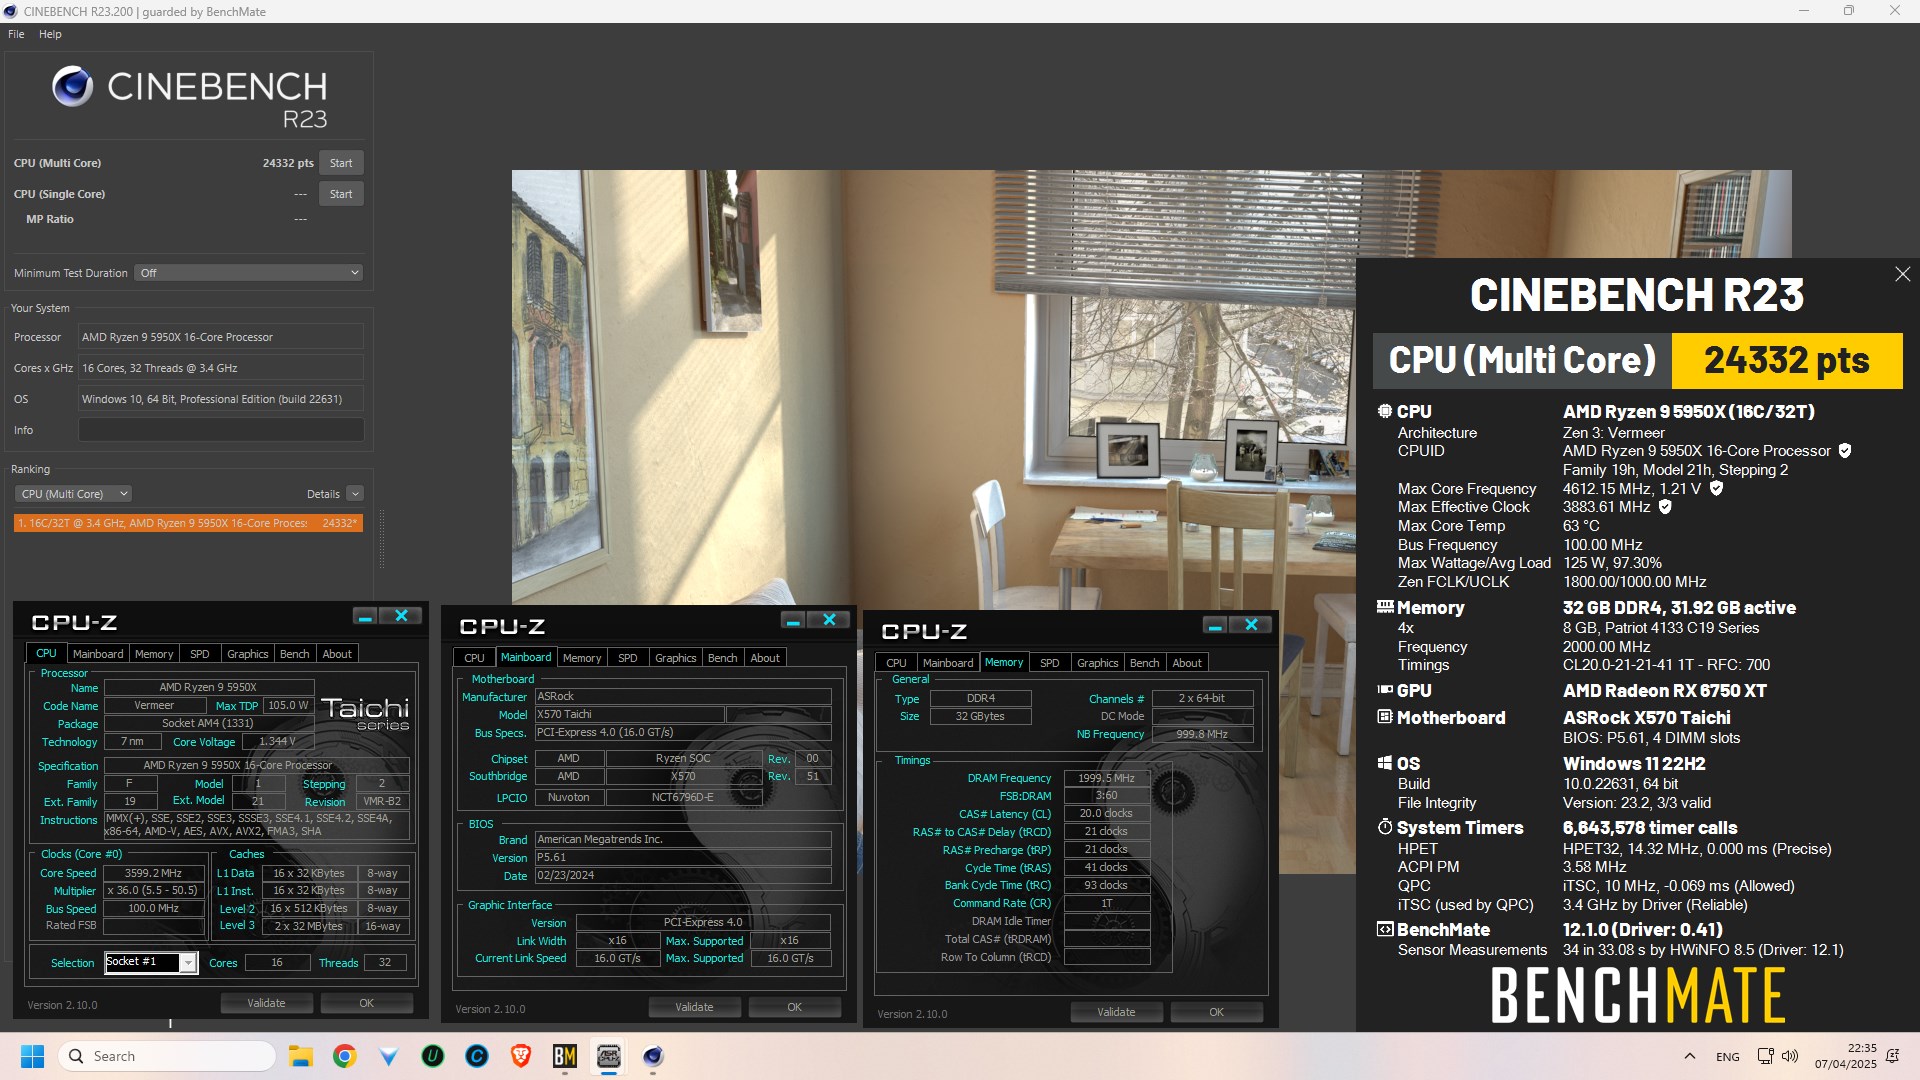Open SPD tab in middle CPU-Z window
The image size is (1920, 1080).
point(627,658)
